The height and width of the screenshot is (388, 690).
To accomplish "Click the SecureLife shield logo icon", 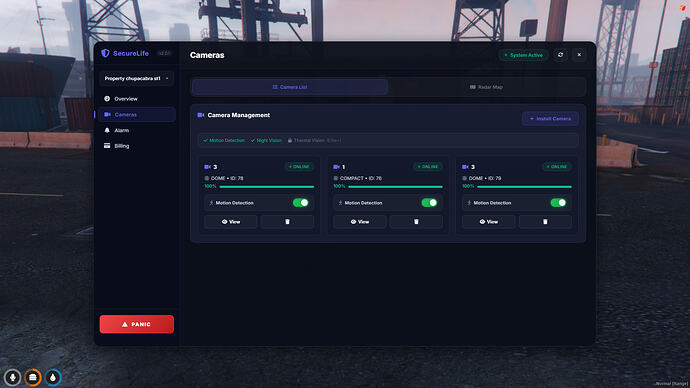I will [x=105, y=53].
